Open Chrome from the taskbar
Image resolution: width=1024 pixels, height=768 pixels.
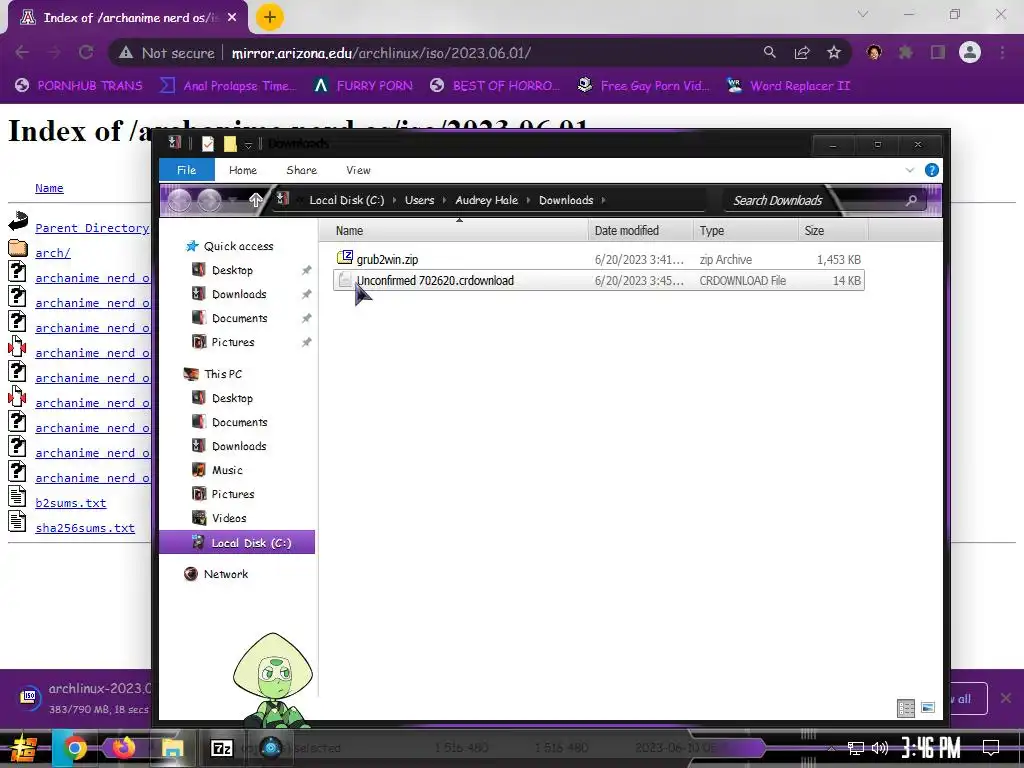click(x=74, y=748)
